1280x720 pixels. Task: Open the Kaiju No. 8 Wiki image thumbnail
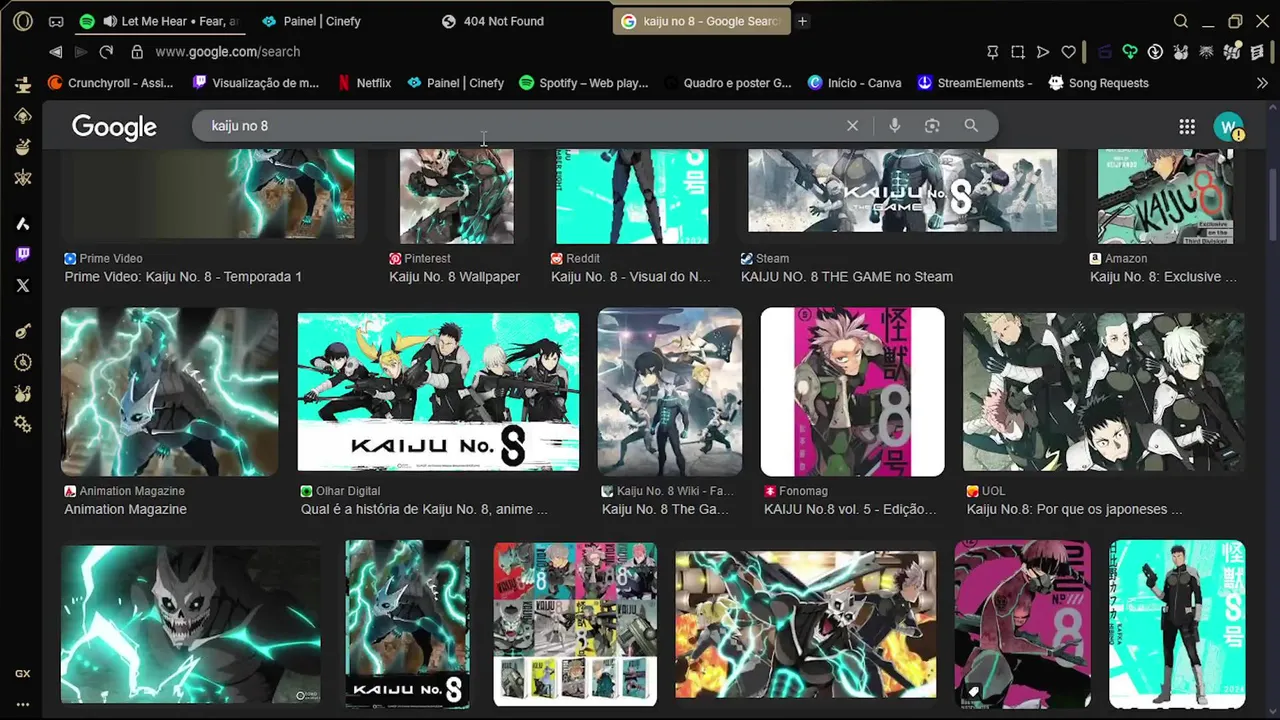click(x=670, y=392)
